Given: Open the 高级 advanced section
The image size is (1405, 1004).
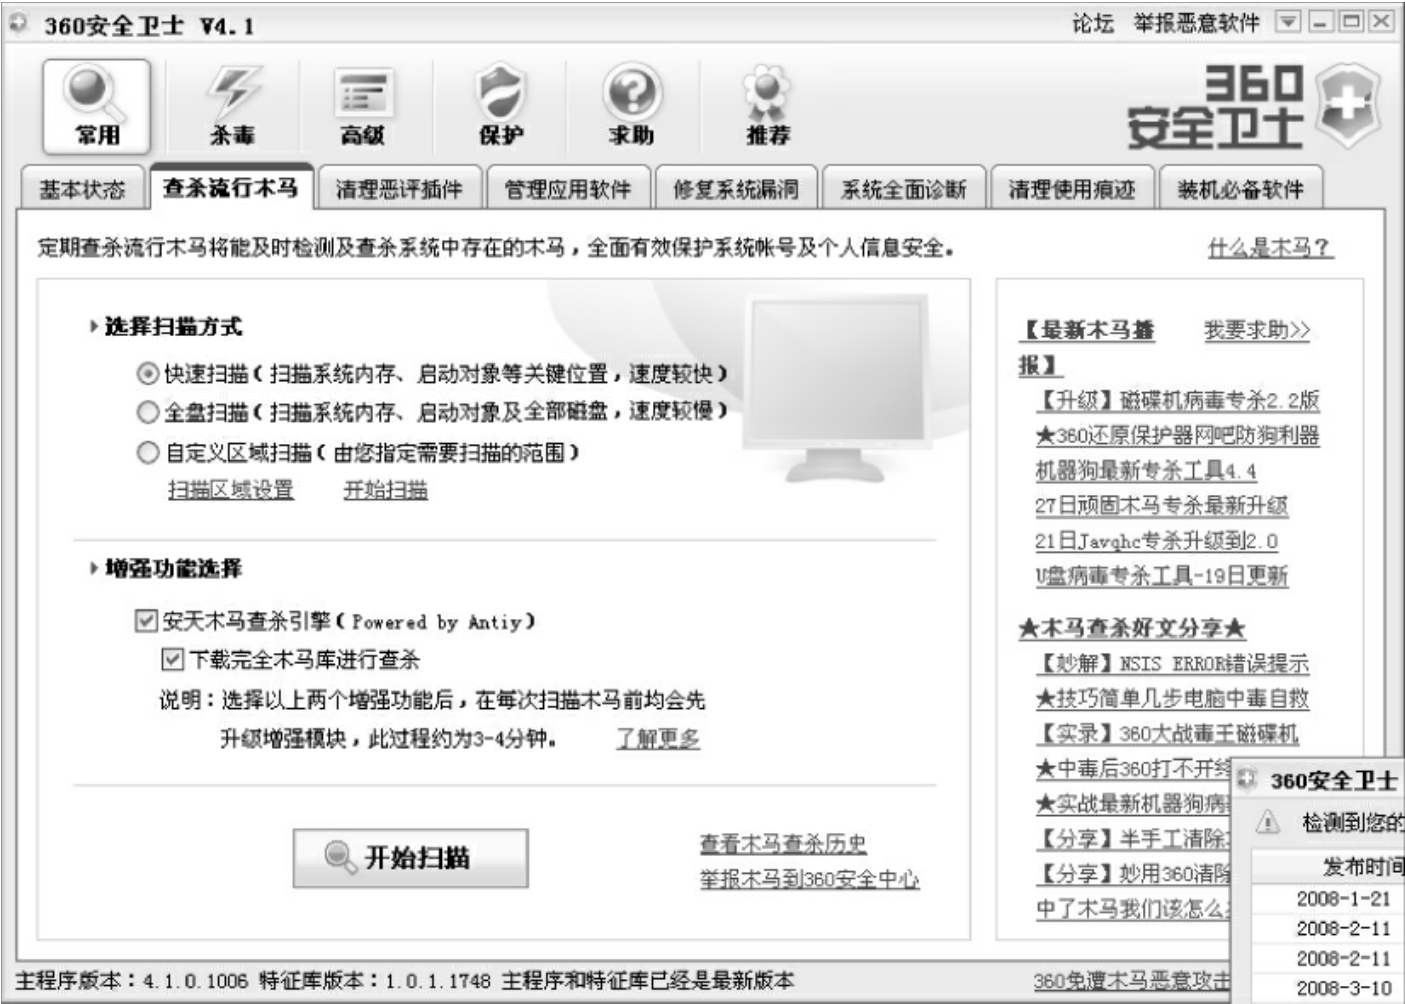Looking at the screenshot, I should pos(363,105).
